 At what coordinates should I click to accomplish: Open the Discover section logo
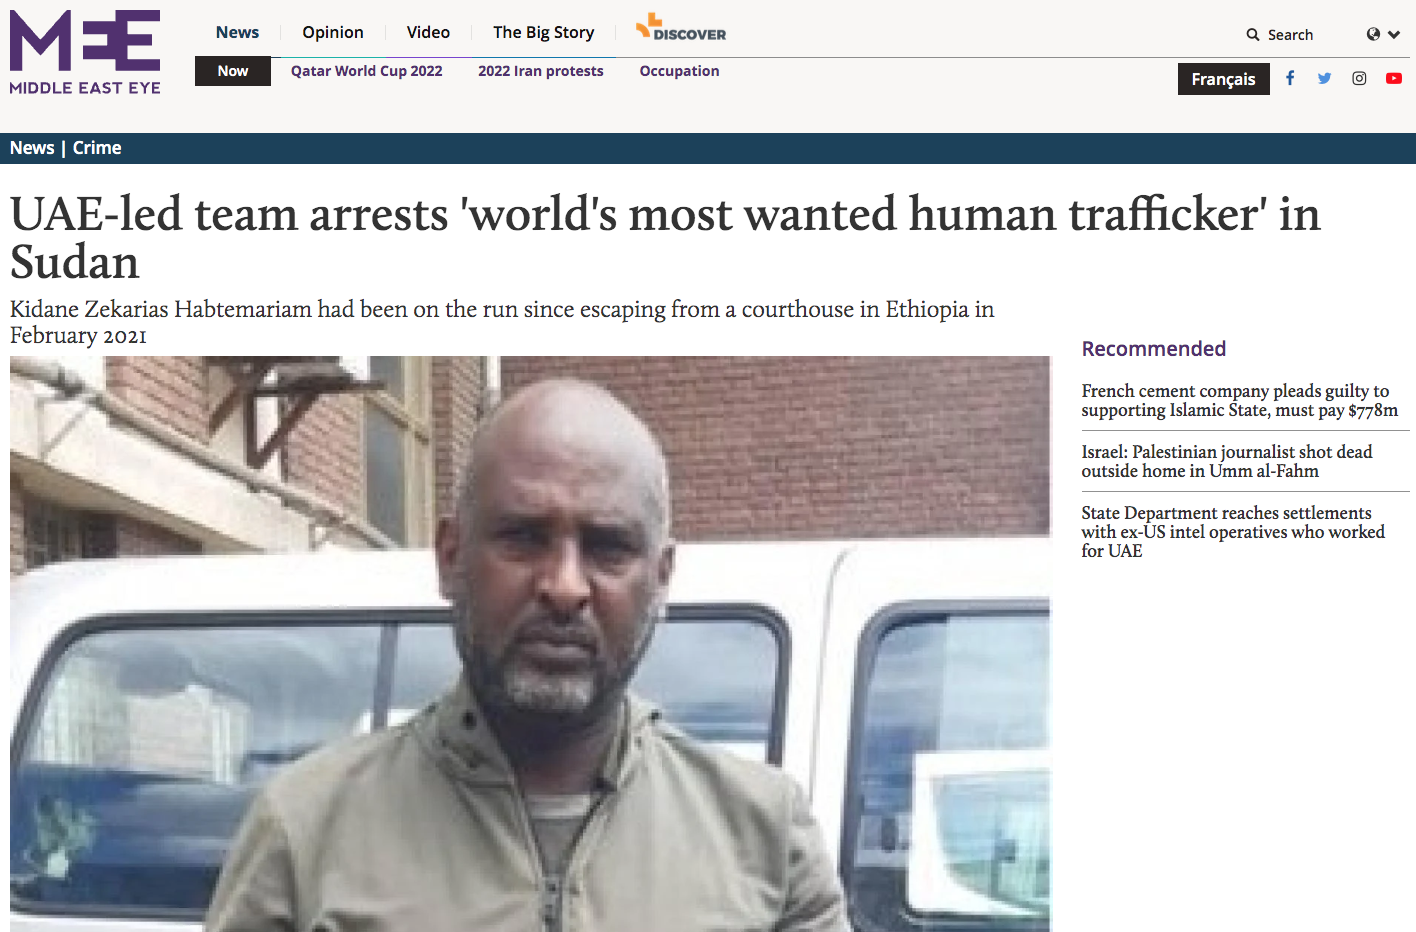681,28
